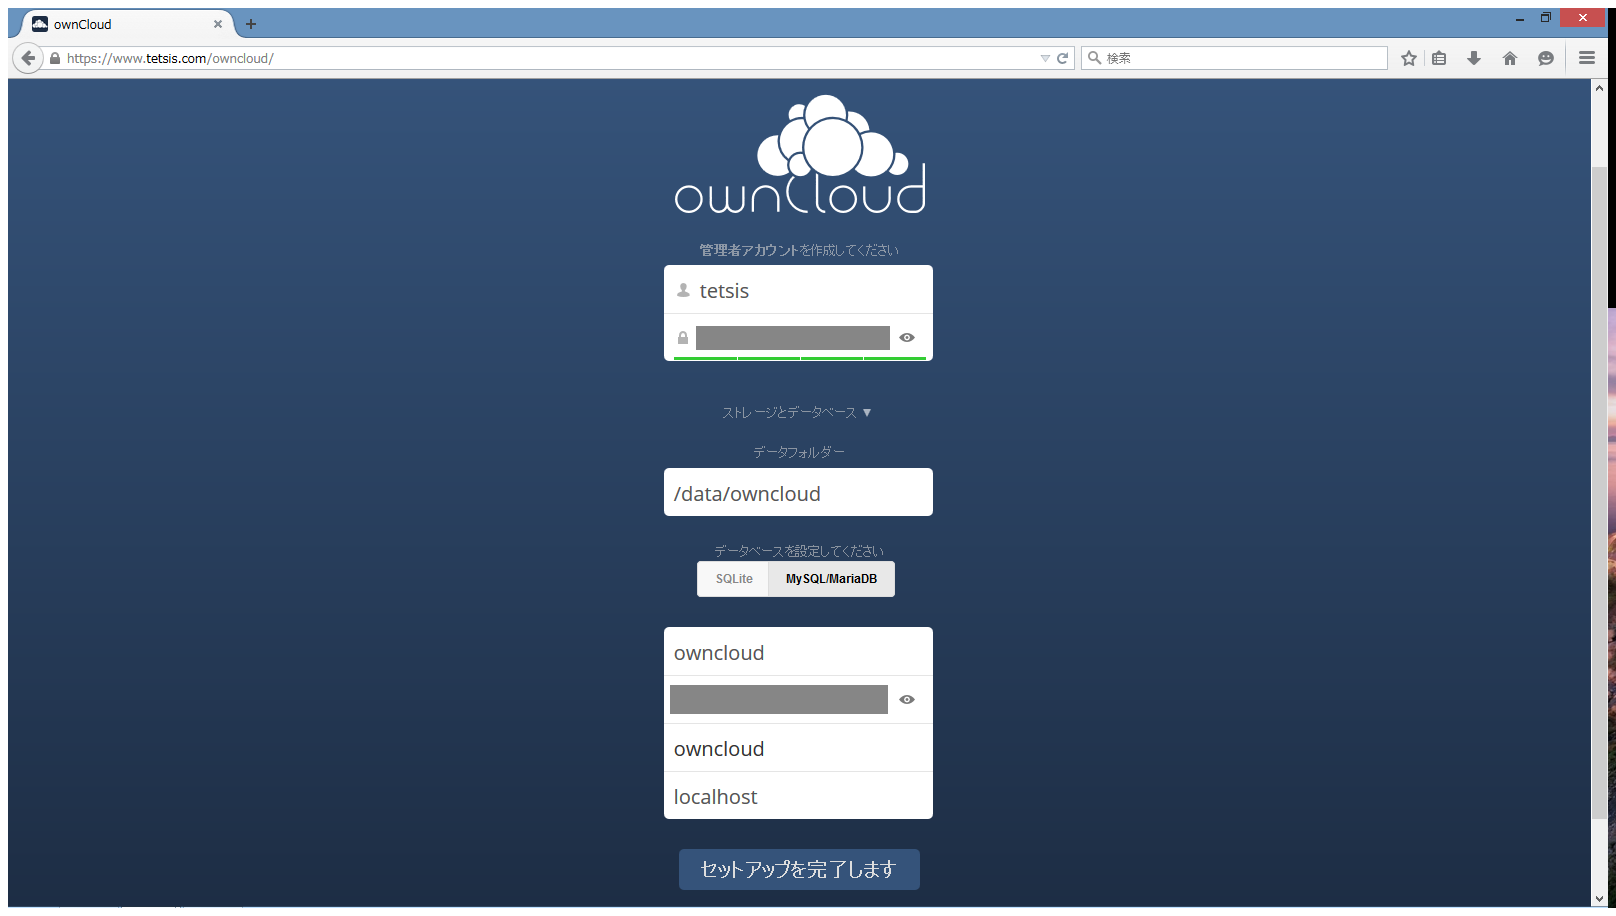1616x916 pixels.
Task: Choose MySQL/MariaDB as the database
Action: click(x=831, y=579)
